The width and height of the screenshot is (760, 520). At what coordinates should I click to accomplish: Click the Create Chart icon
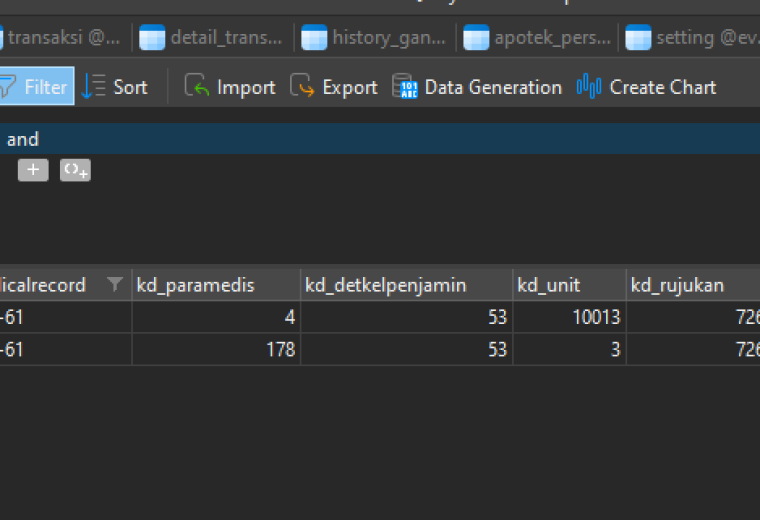(x=589, y=86)
